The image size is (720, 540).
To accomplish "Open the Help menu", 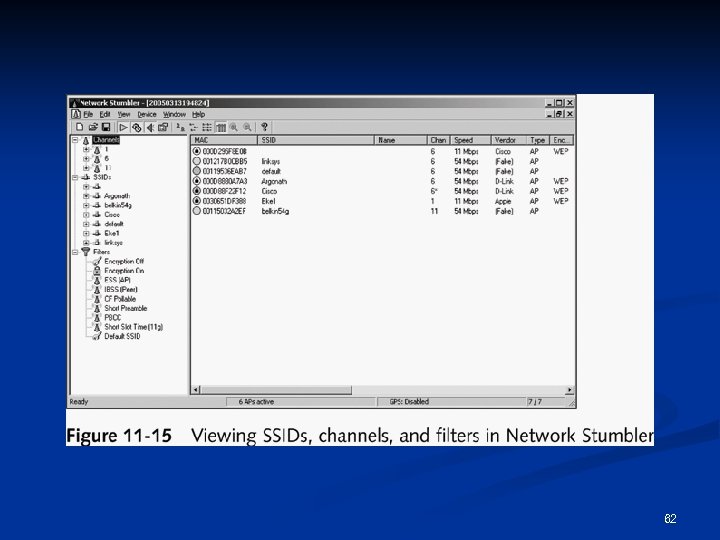I will [x=198, y=114].
